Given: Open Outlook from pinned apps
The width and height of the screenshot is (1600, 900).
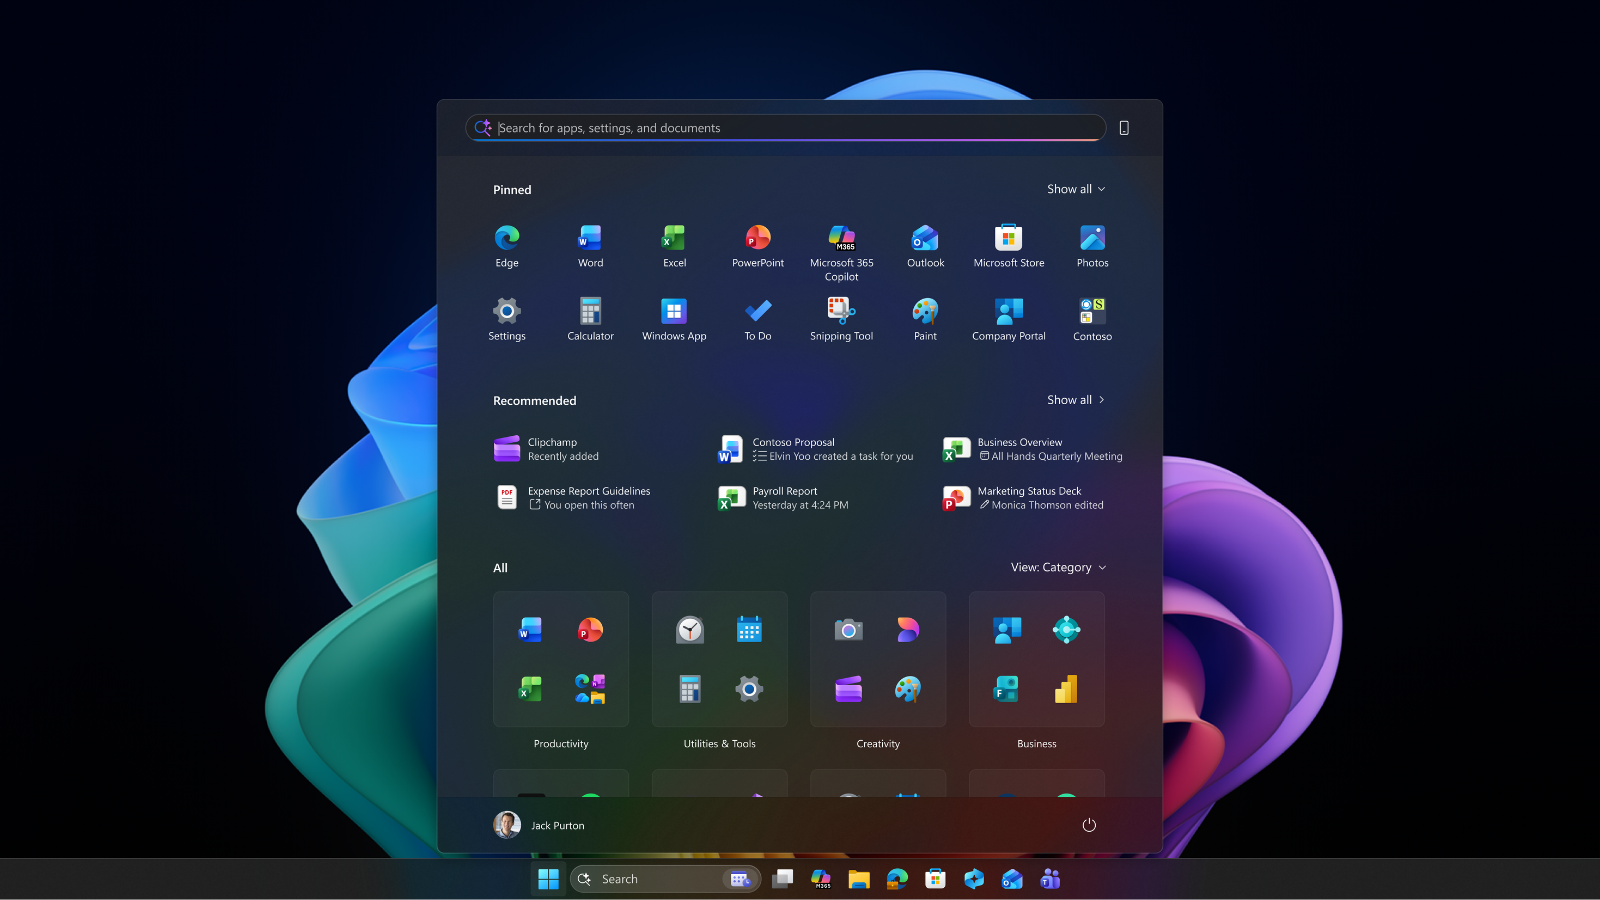Looking at the screenshot, I should [x=925, y=246].
